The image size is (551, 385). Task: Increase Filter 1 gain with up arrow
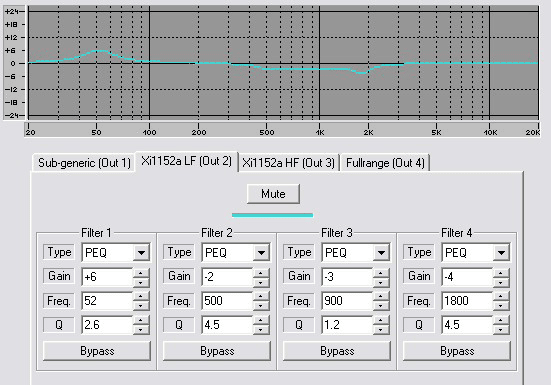click(141, 273)
